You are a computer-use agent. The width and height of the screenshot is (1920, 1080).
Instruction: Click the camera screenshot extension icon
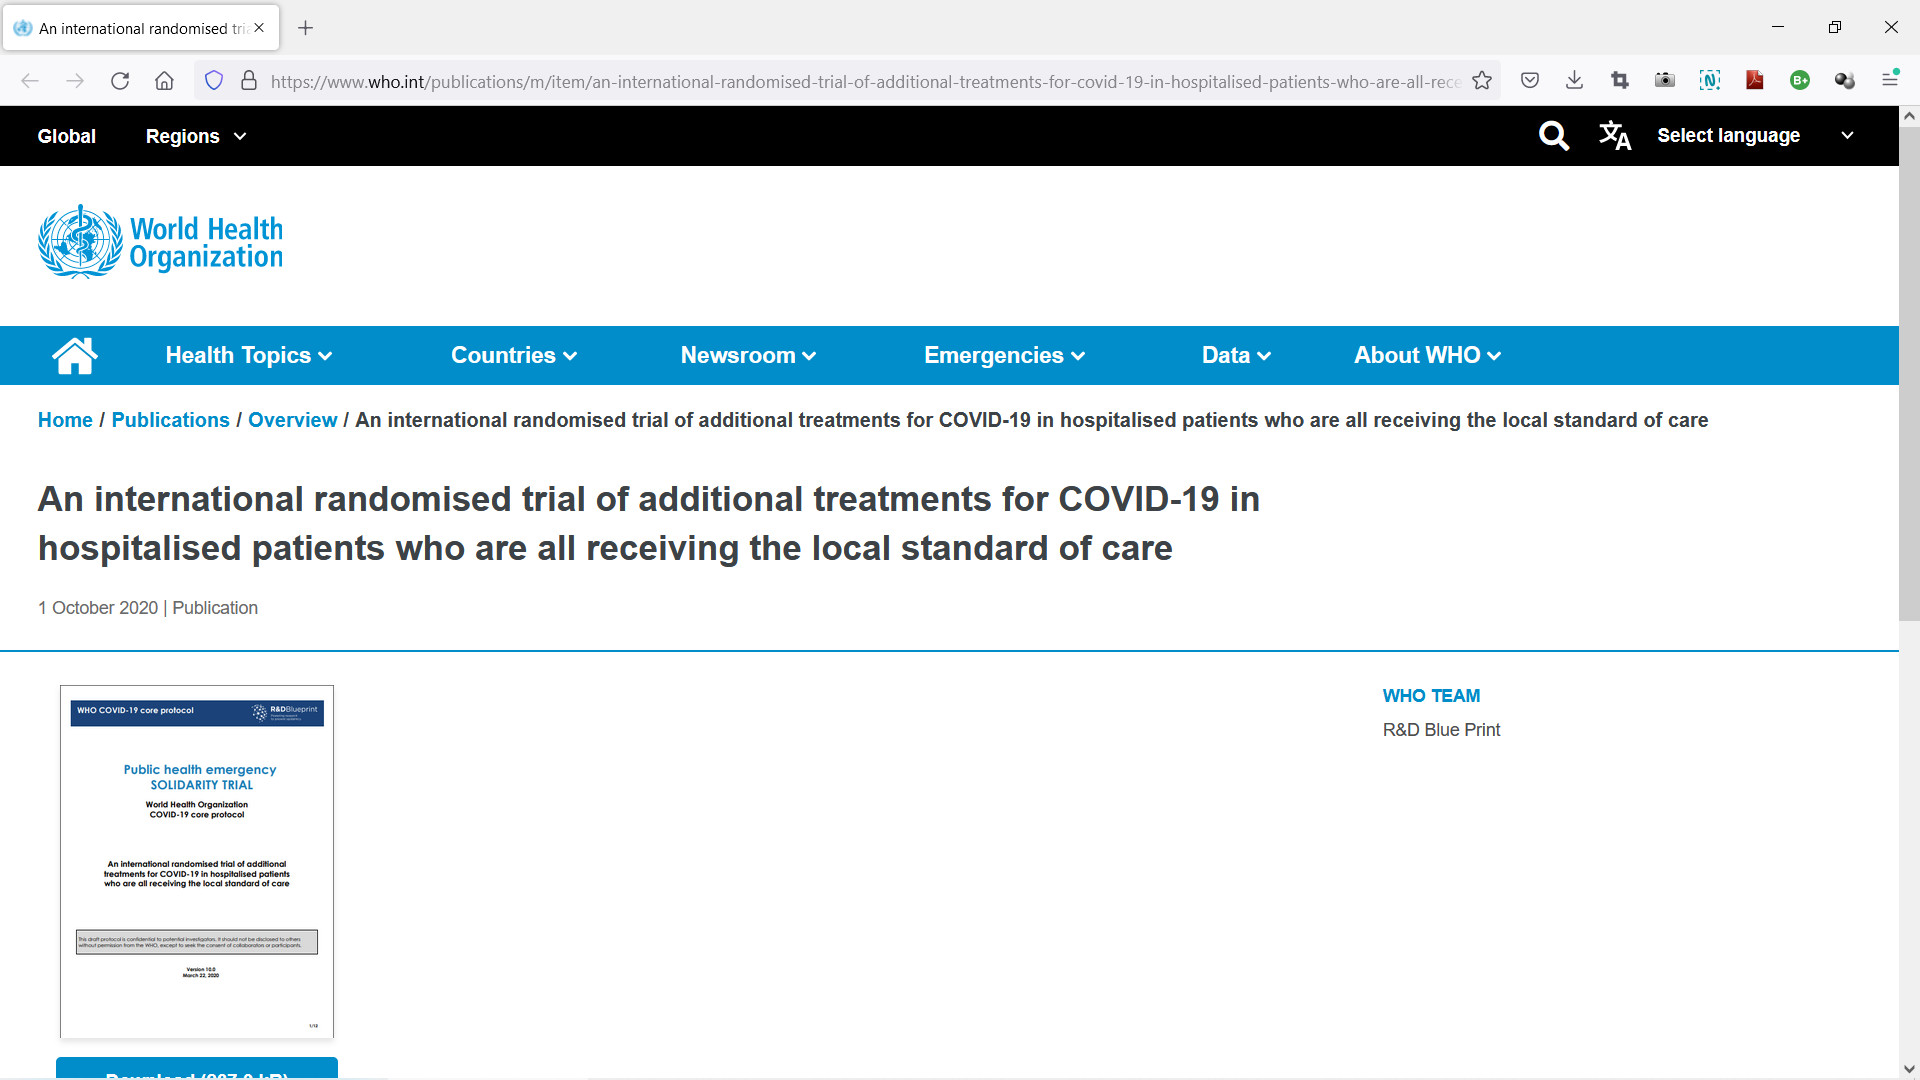point(1665,81)
